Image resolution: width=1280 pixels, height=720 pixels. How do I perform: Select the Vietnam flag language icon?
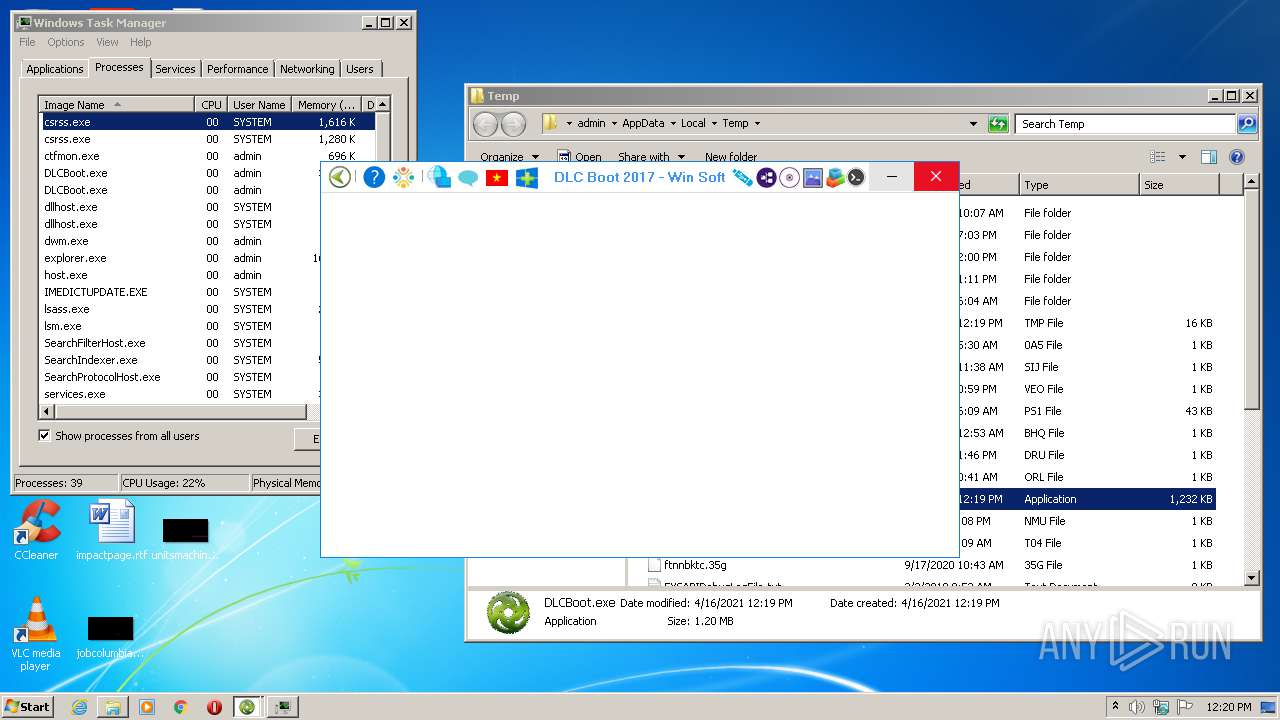pyautogui.click(x=497, y=177)
